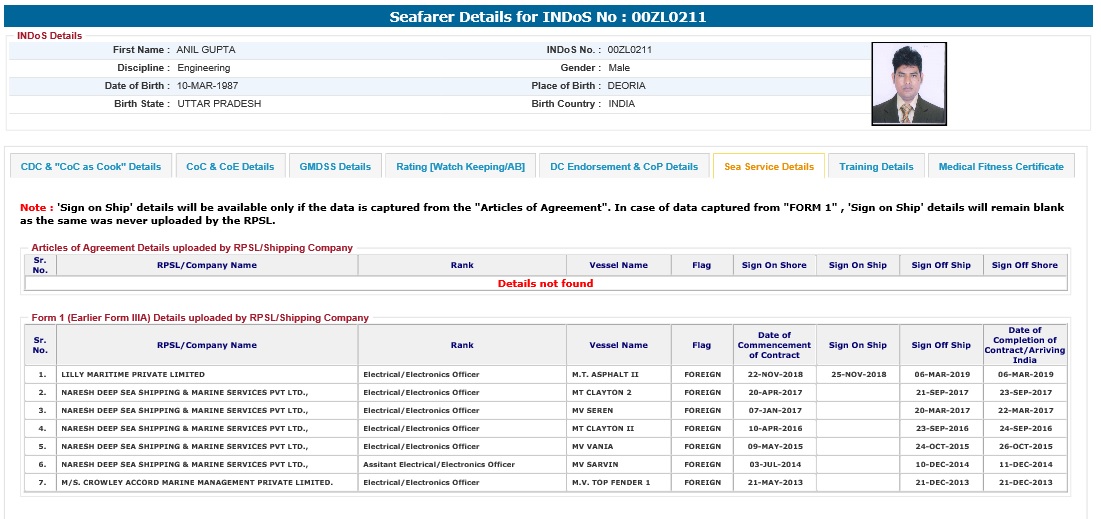This screenshot has width=1101, height=519.
Task: Open the Medical Fitness Certificate tab
Action: click(x=1001, y=167)
